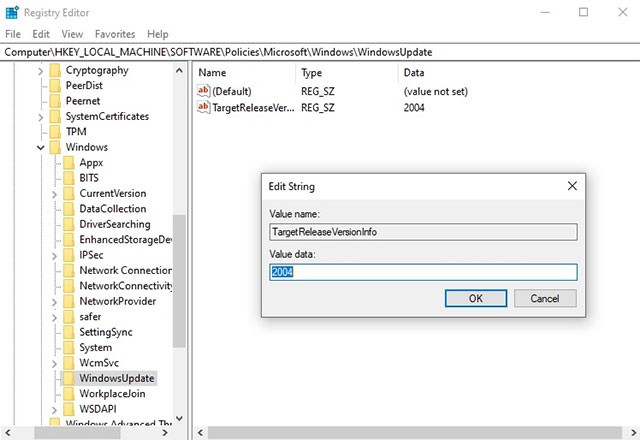Close the Edit String dialog

point(571,186)
